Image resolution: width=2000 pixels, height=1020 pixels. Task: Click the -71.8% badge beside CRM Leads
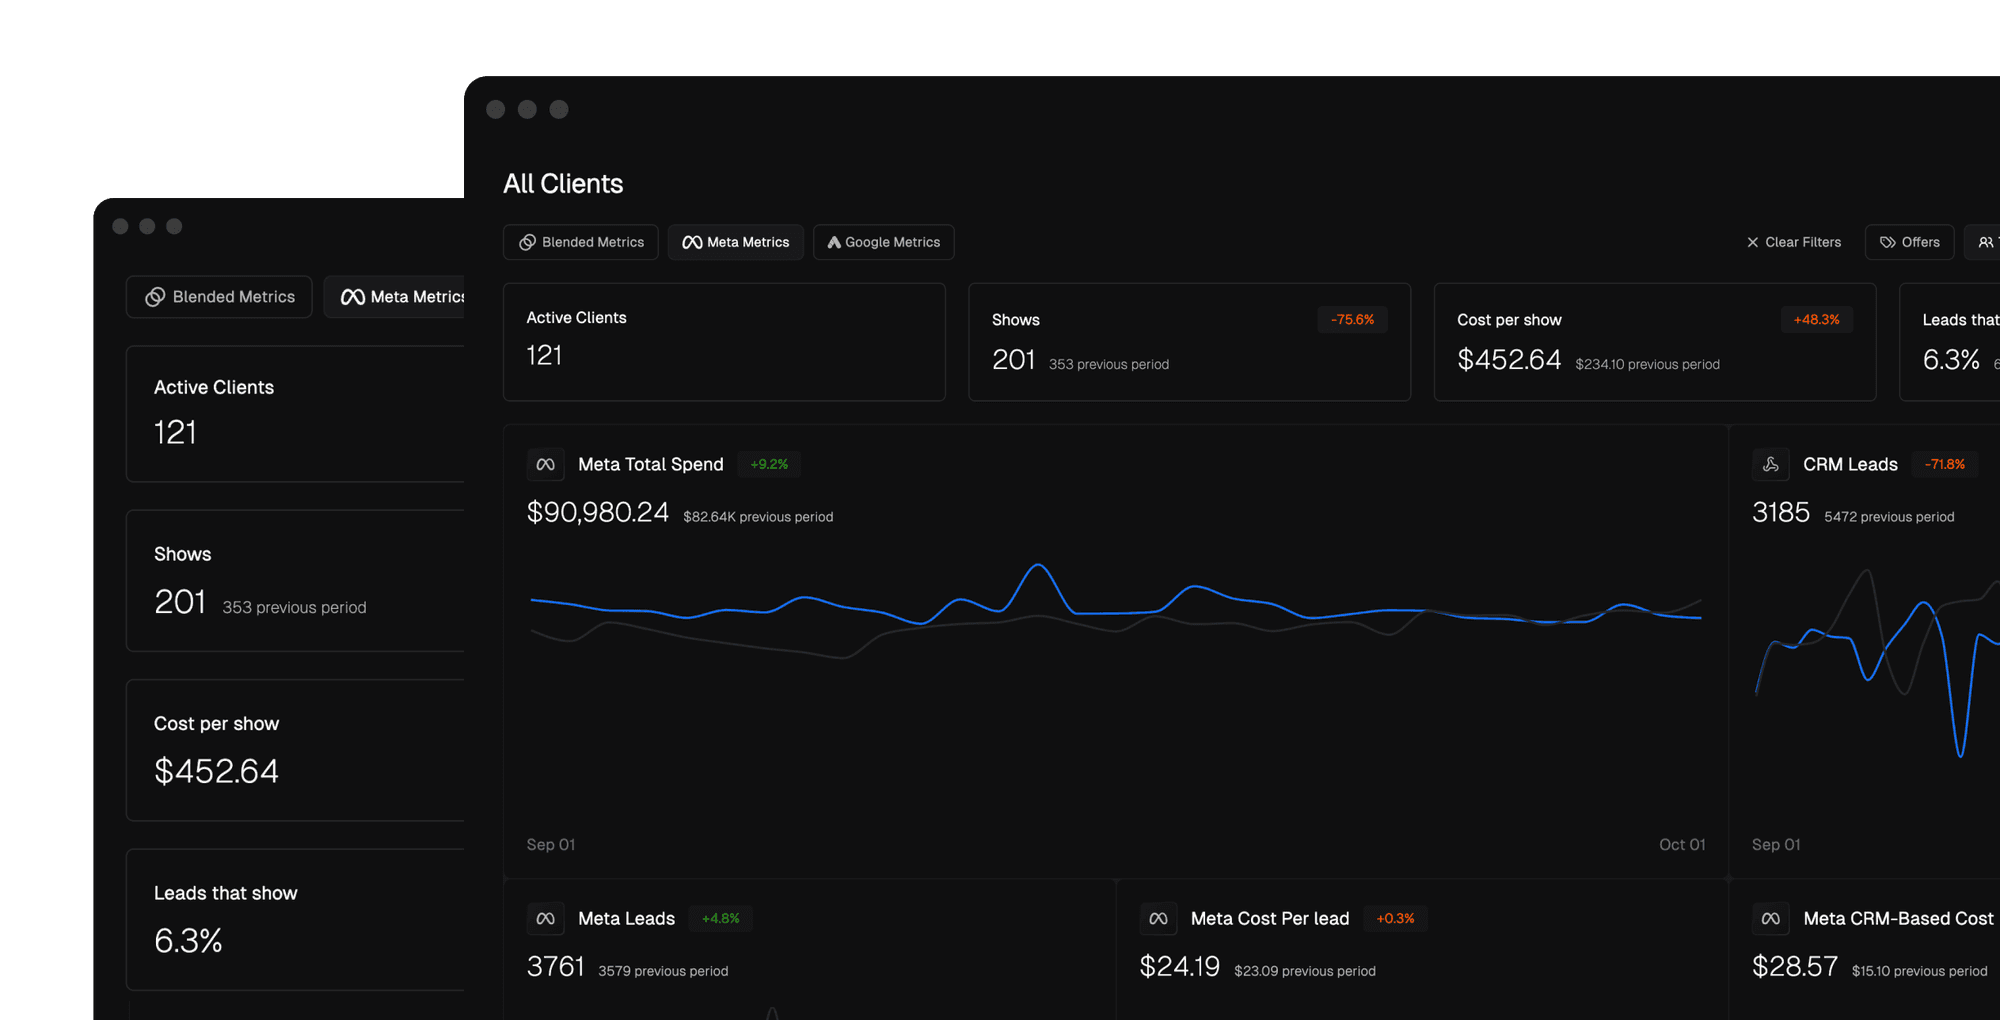point(1944,464)
